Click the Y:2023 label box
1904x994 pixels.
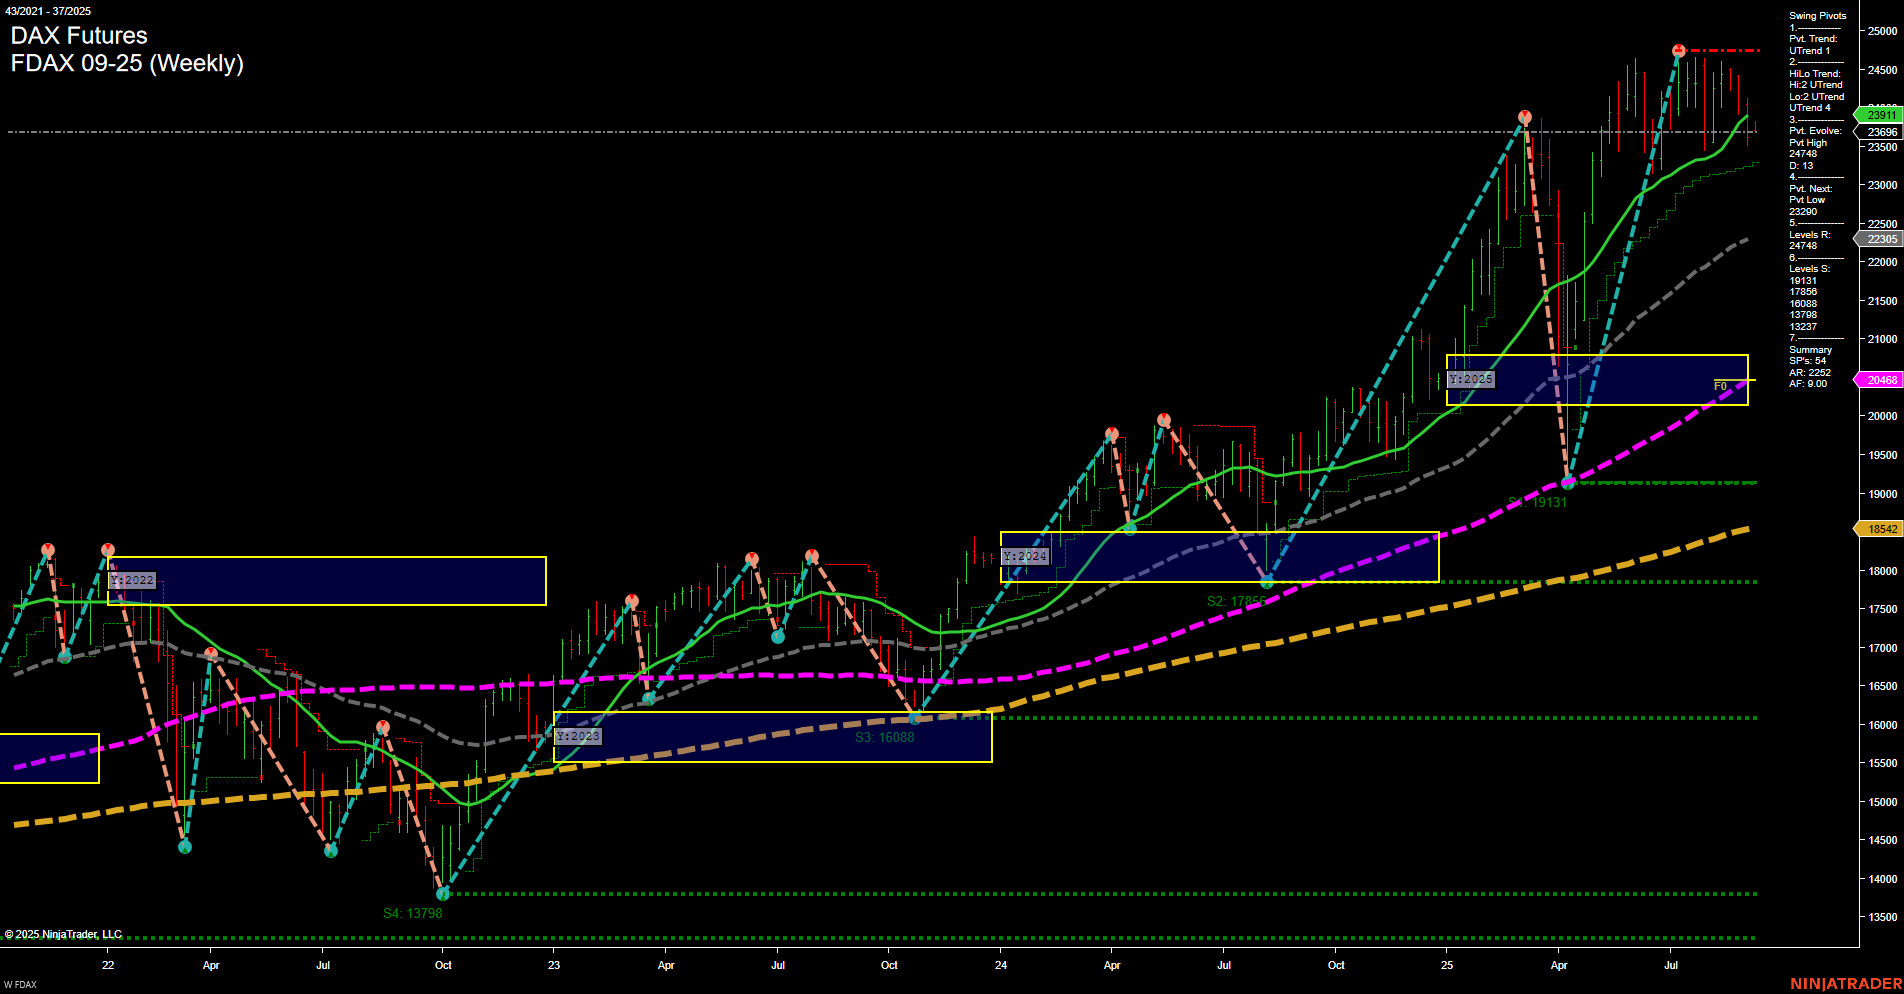(x=578, y=735)
